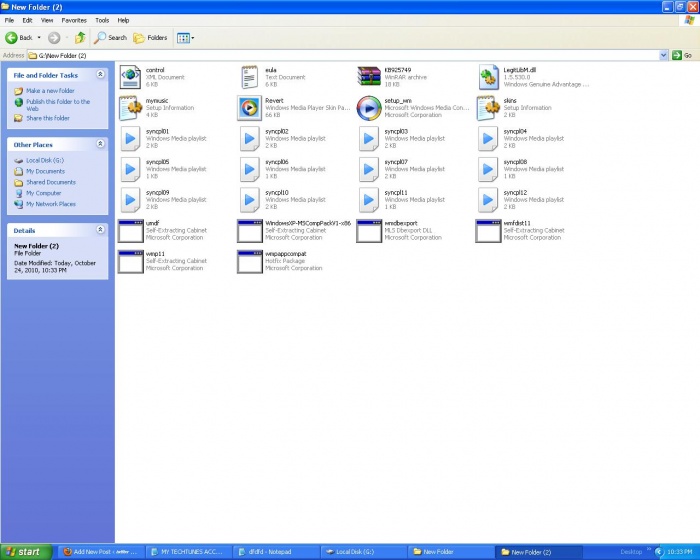This screenshot has width=700, height=560.
Task: Click the Up folder toolbar icon
Action: tap(80, 38)
